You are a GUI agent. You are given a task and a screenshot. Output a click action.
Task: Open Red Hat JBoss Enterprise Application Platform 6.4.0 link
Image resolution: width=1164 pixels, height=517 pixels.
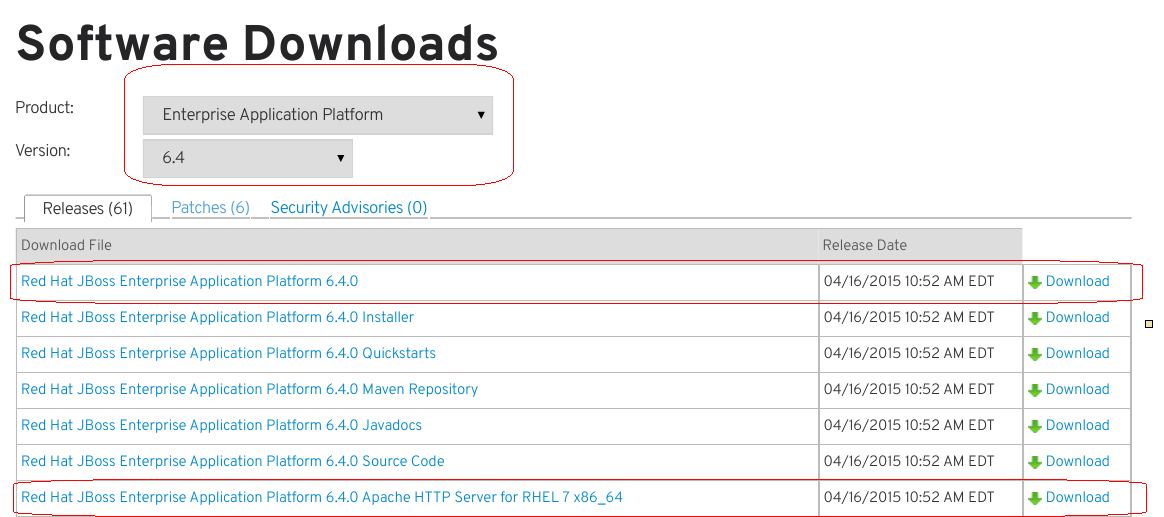[189, 282]
